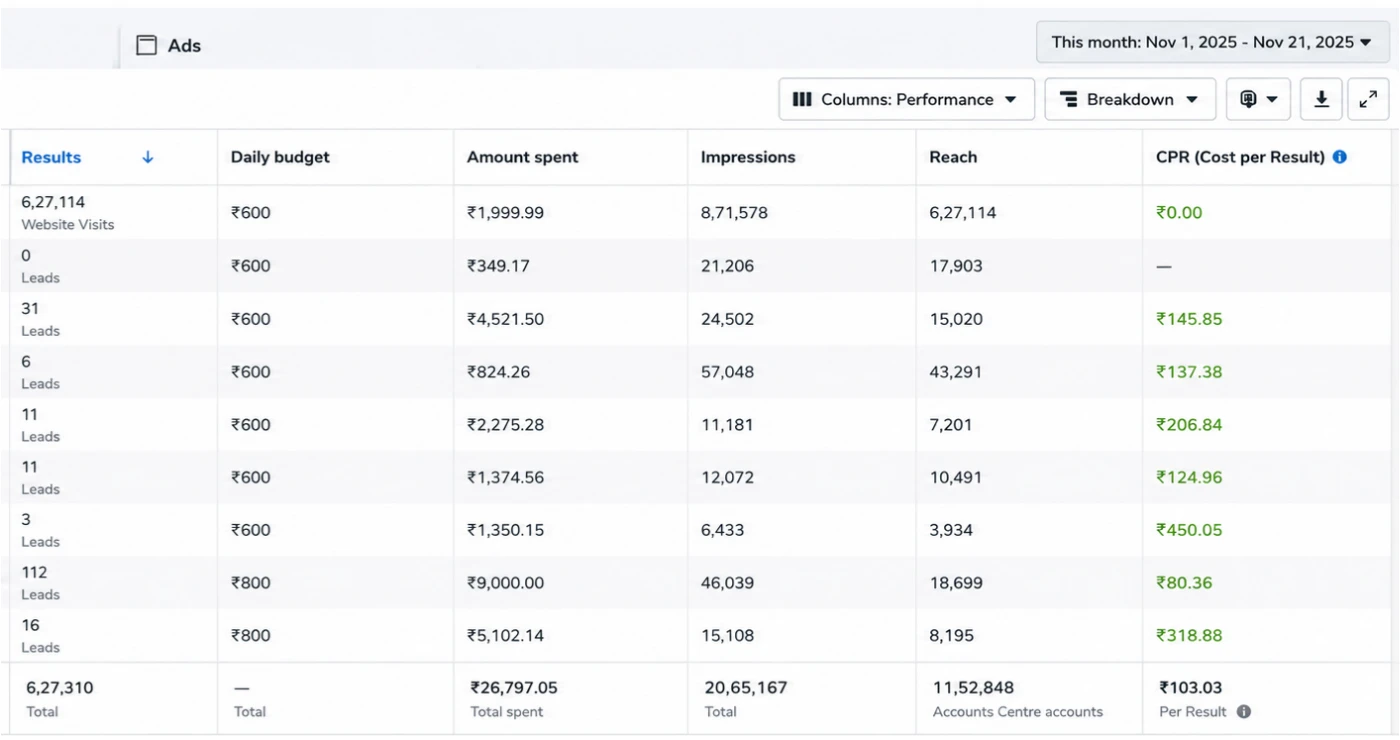Click the Daily budget column header
The image size is (1400, 740).
pyautogui.click(x=280, y=157)
